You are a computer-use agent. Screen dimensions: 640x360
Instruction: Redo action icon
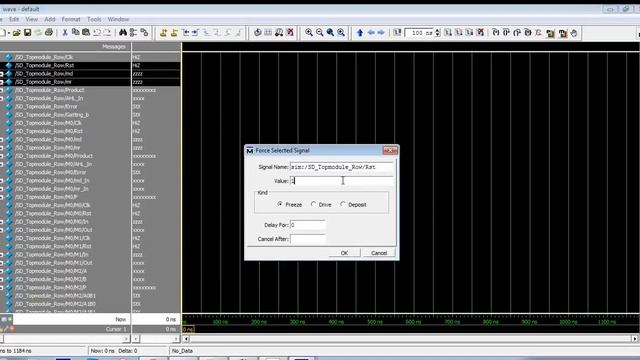click(107, 33)
